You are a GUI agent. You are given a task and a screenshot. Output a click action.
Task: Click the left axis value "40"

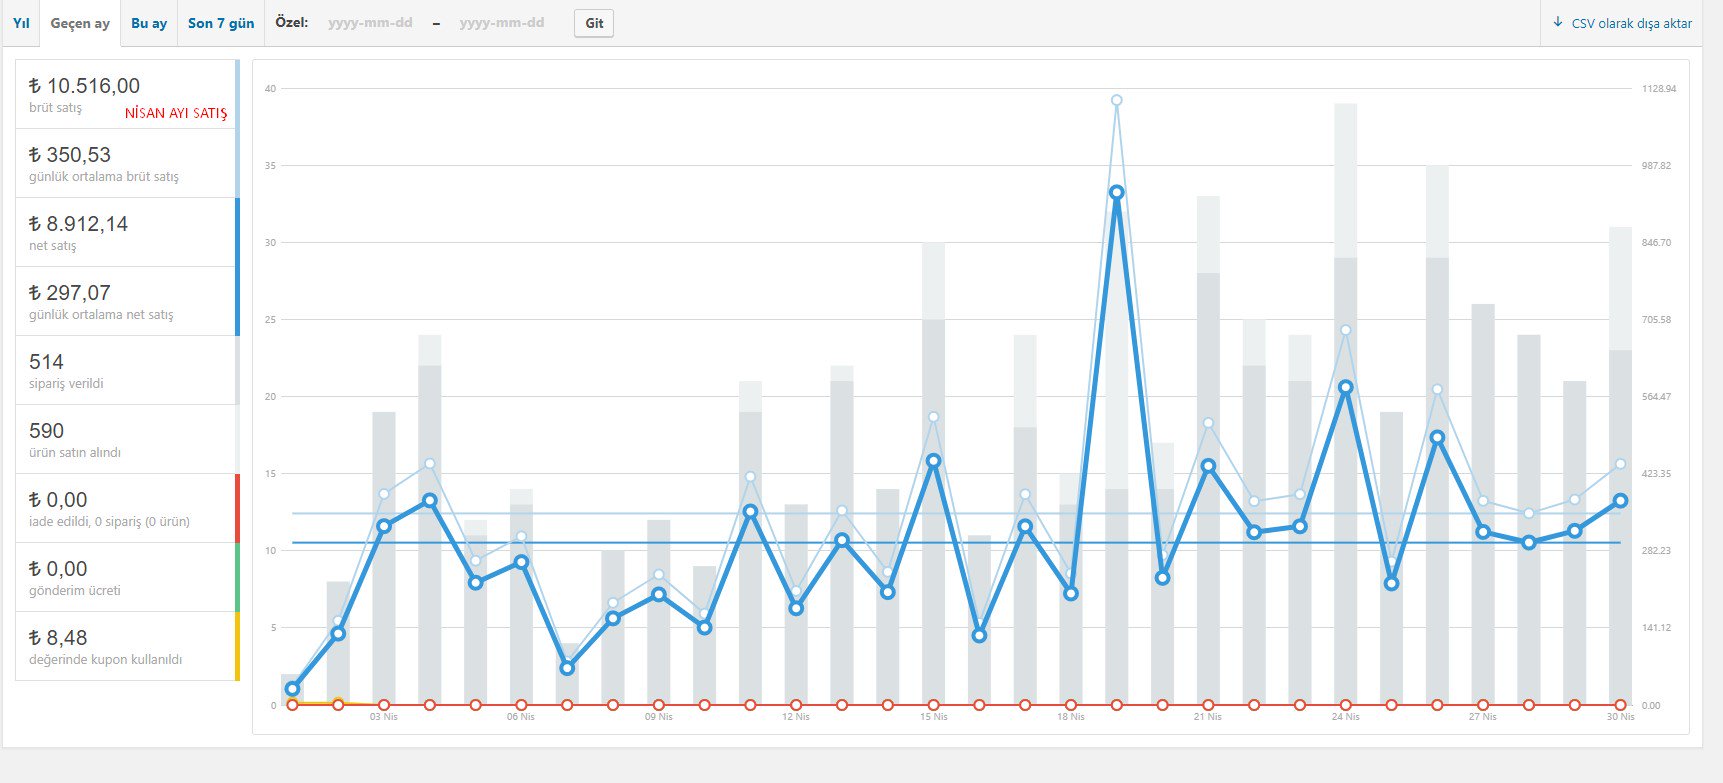pos(270,89)
